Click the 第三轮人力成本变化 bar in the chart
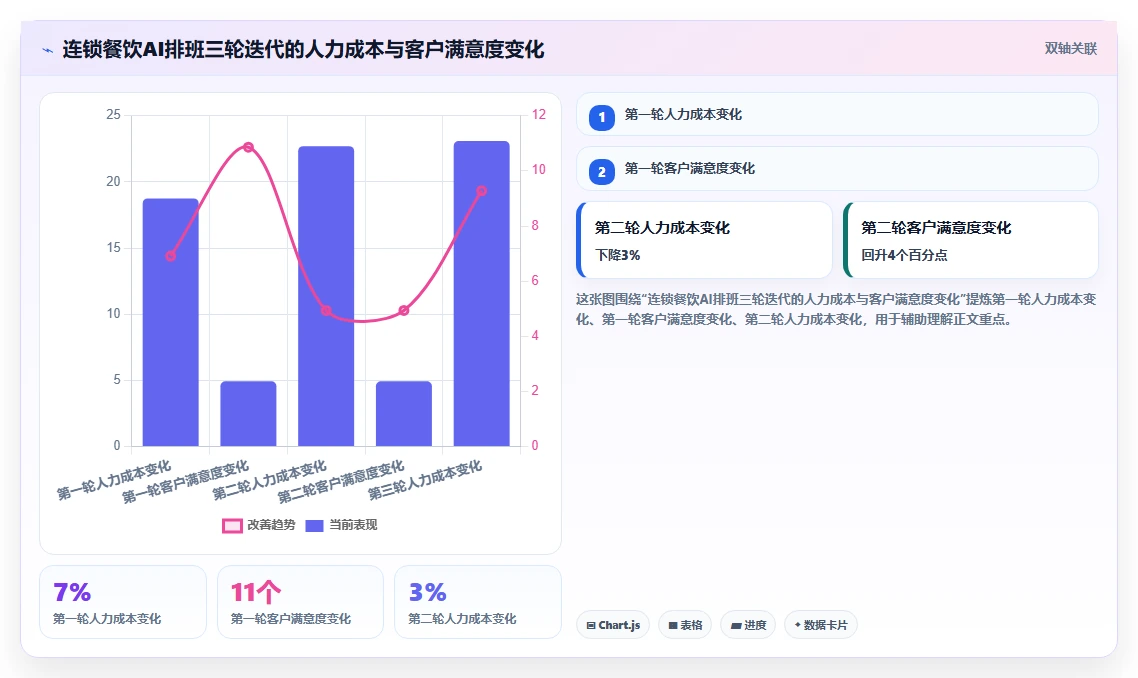 point(481,294)
